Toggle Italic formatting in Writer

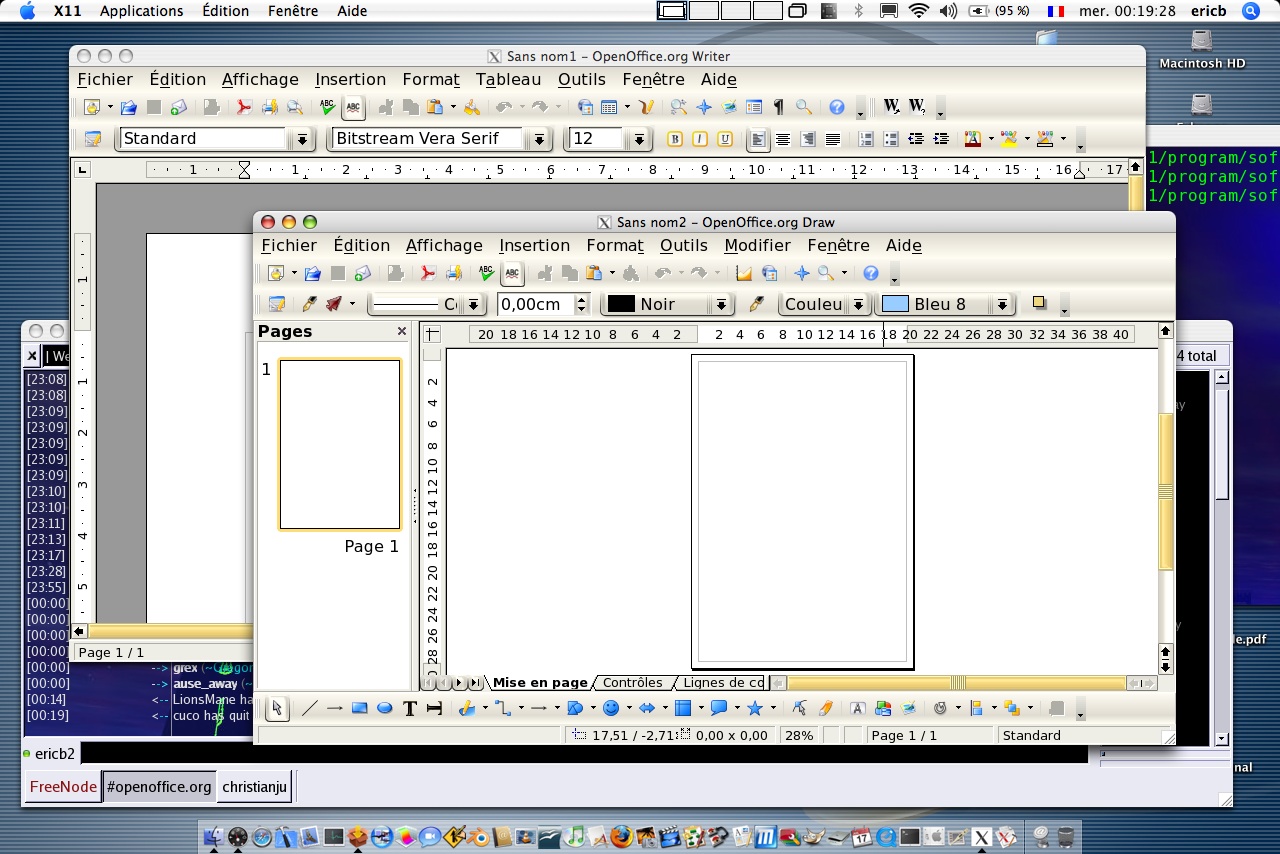(x=700, y=139)
